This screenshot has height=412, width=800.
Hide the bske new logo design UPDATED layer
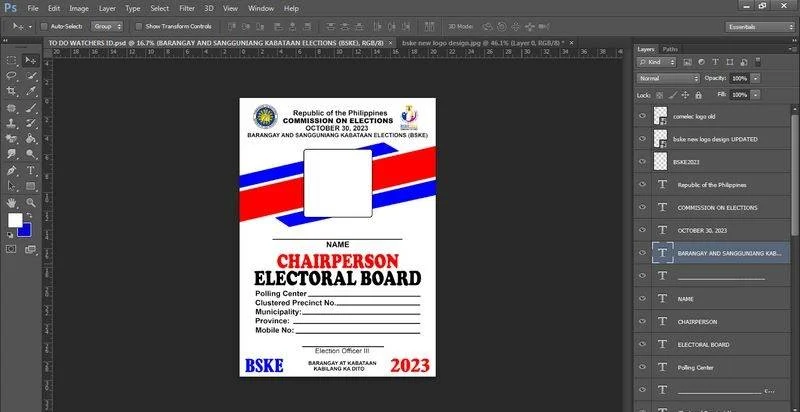tap(642, 139)
